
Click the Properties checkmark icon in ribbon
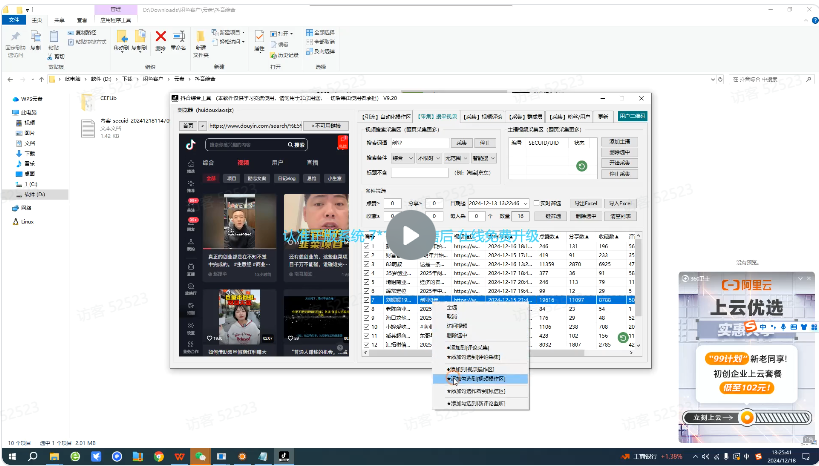coord(259,38)
